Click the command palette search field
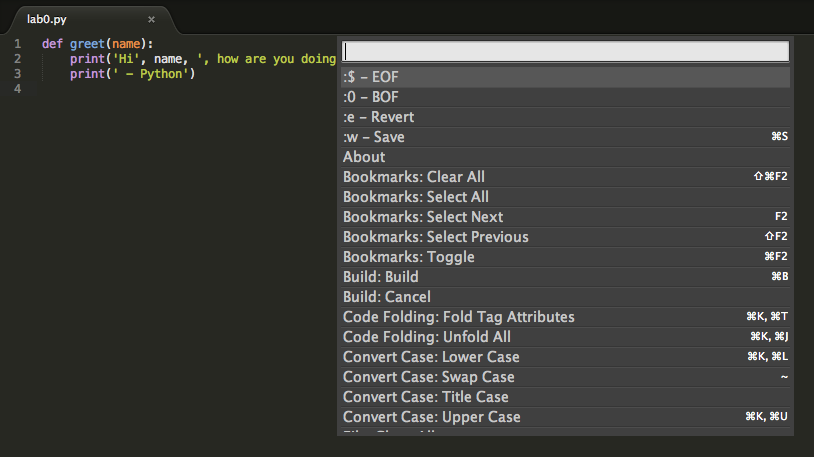814x457 pixels. tap(565, 51)
